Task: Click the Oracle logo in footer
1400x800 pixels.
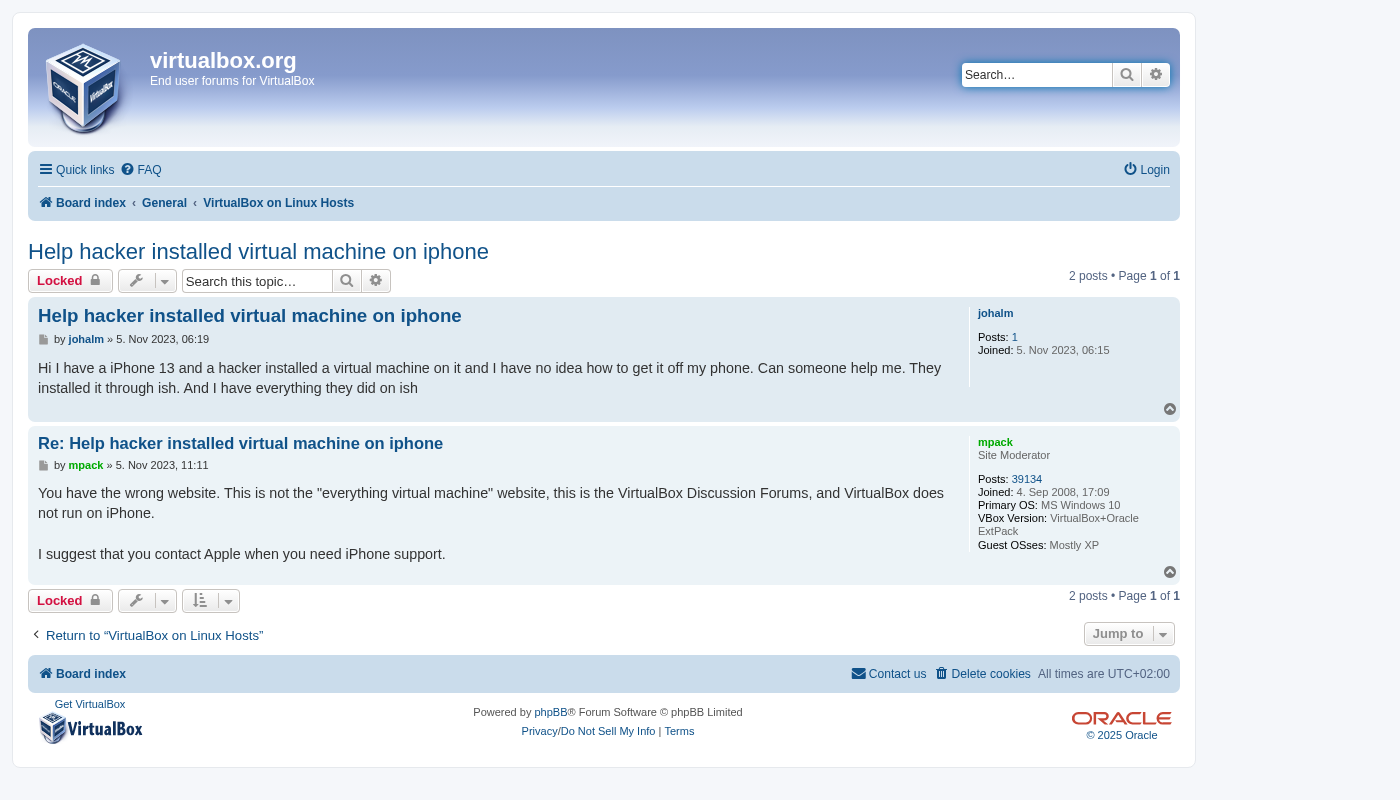Action: coord(1121,718)
